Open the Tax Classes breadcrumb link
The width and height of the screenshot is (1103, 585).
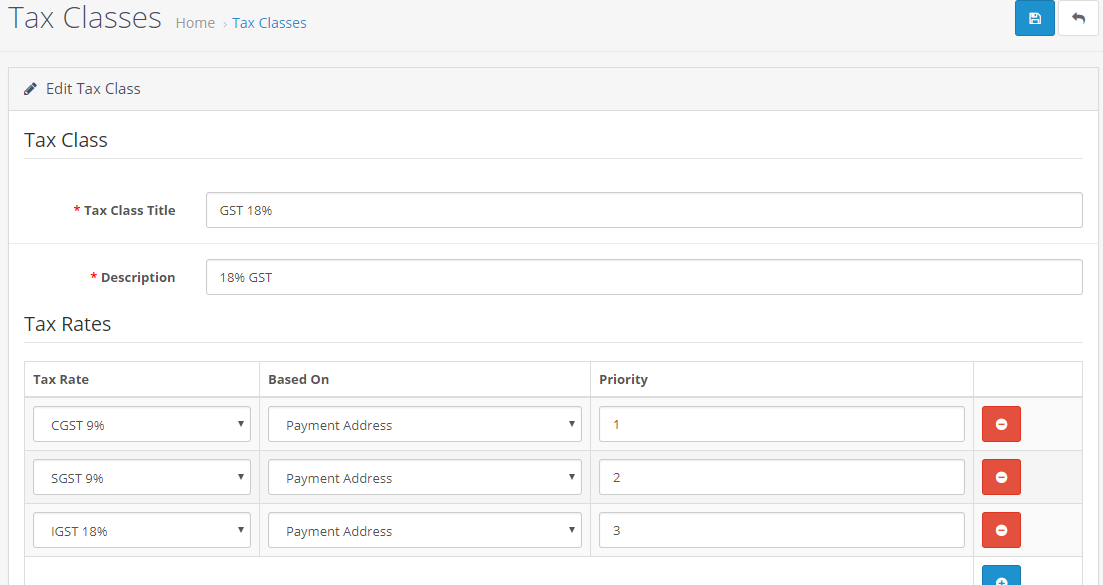269,23
